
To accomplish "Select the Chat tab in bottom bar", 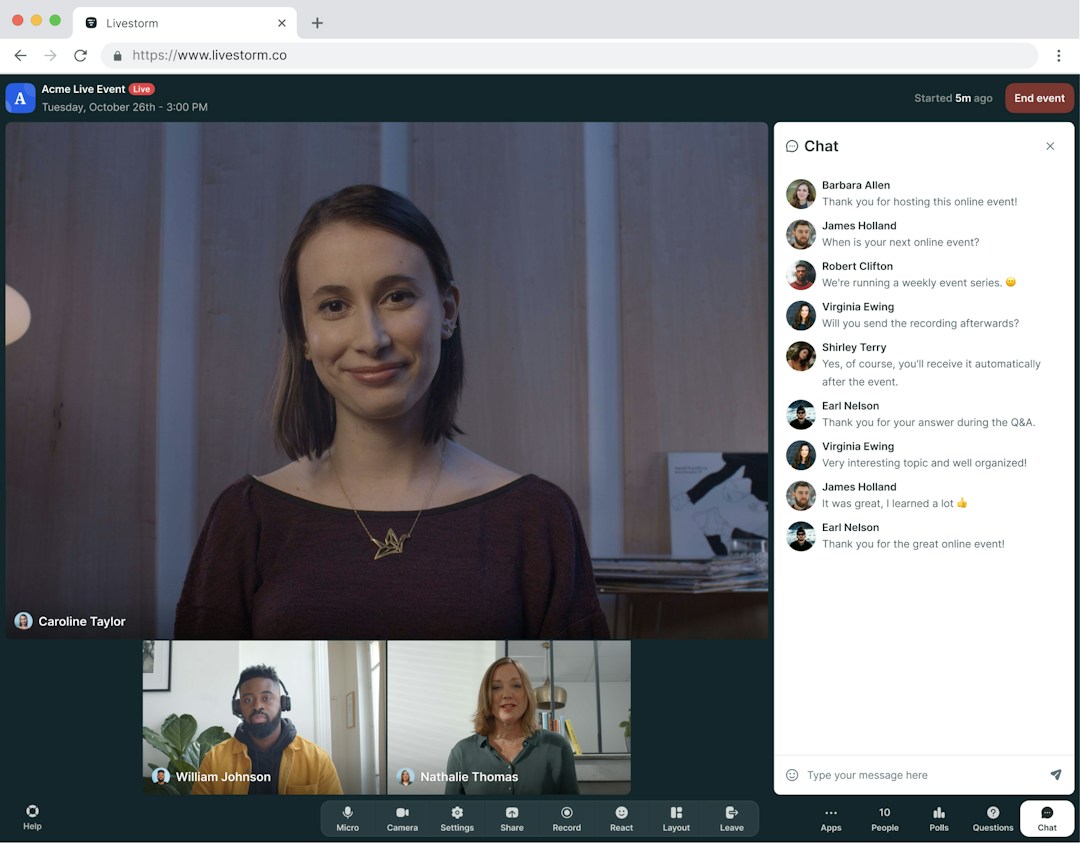I will click(x=1047, y=819).
